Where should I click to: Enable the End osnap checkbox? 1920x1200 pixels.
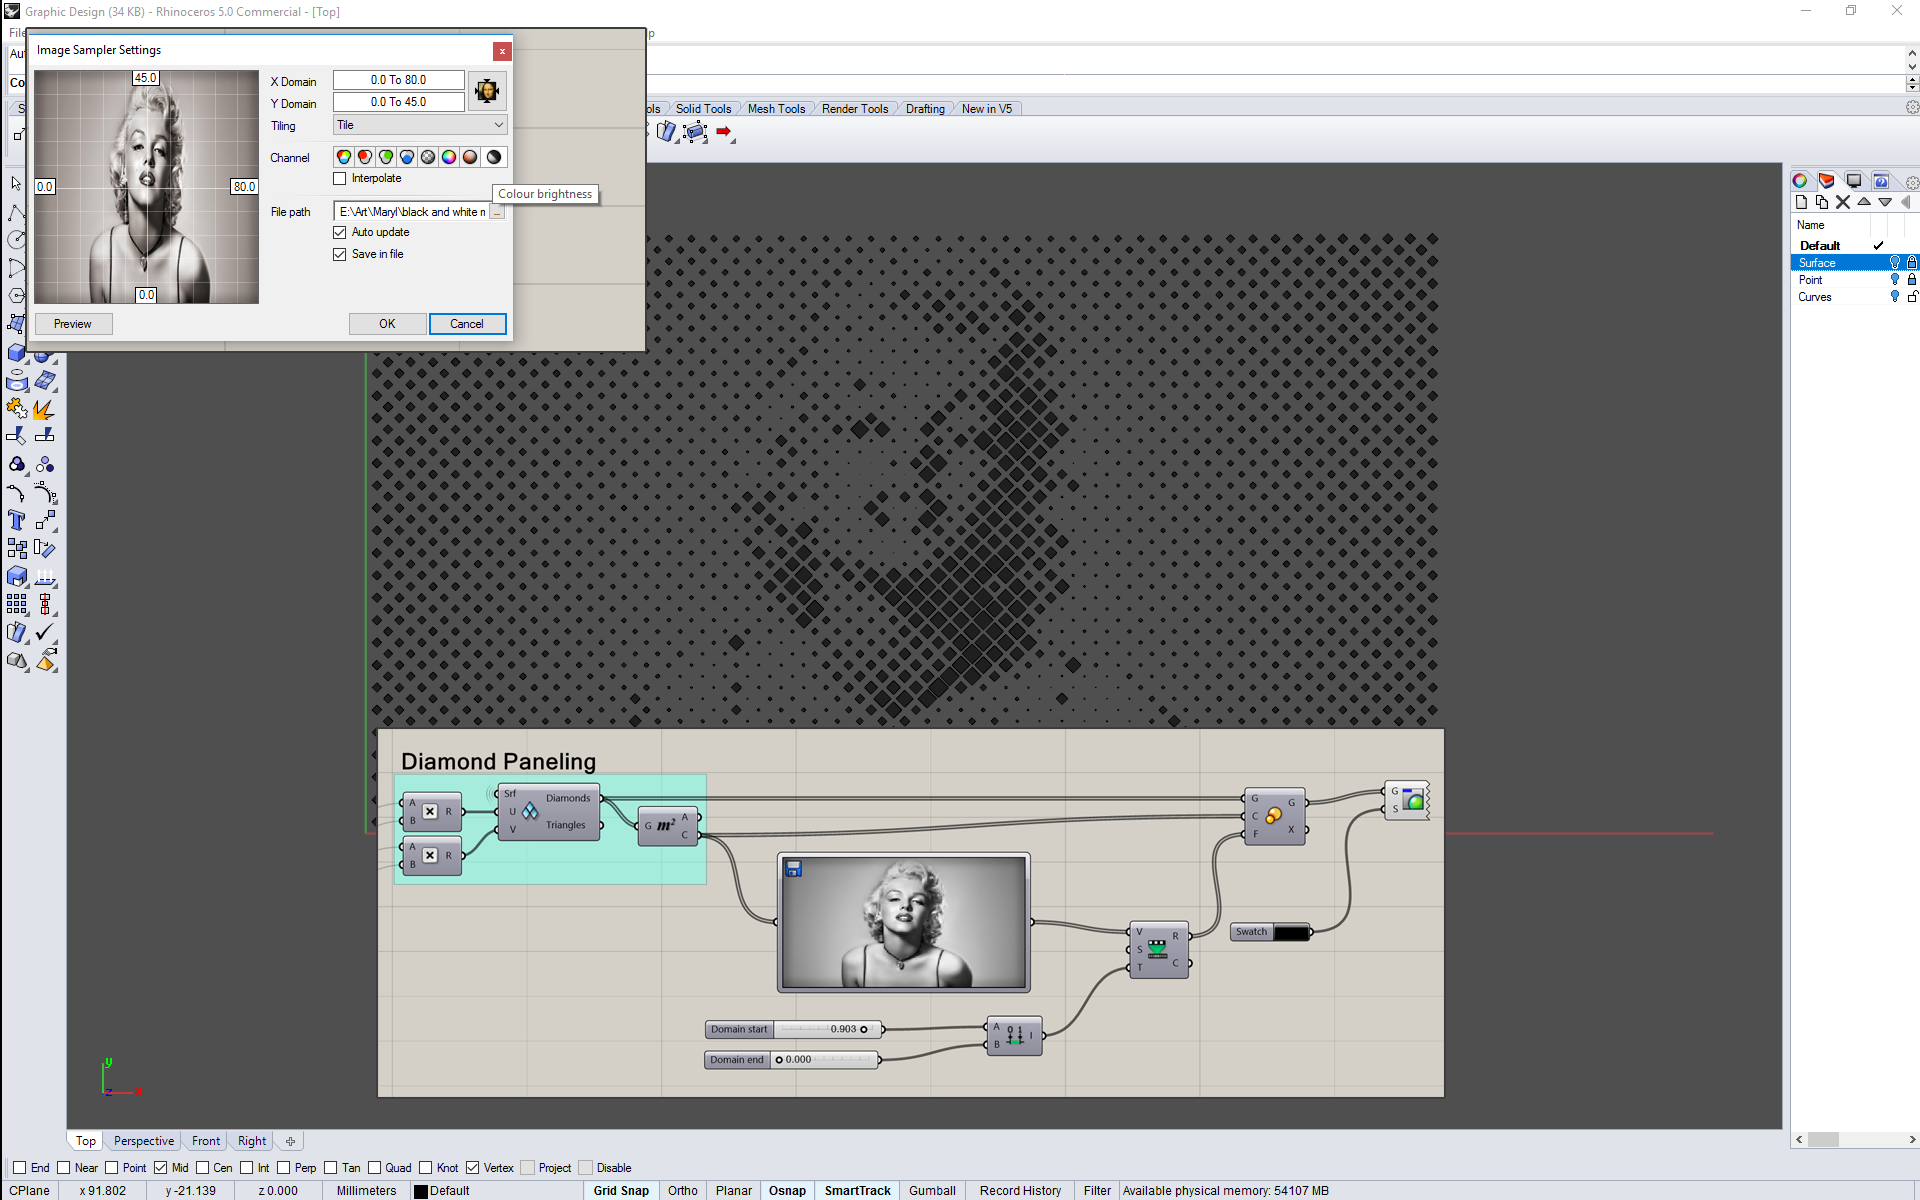19,1167
